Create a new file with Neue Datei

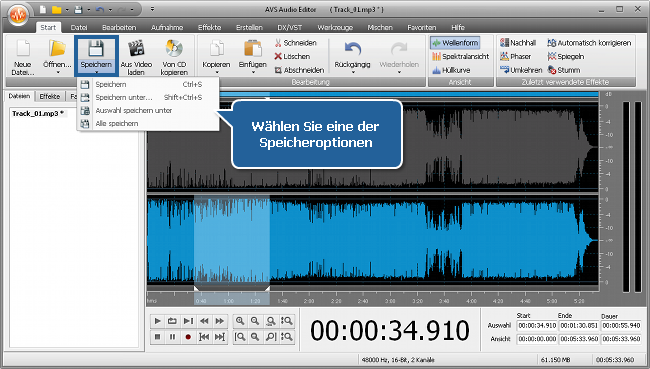[x=22, y=57]
